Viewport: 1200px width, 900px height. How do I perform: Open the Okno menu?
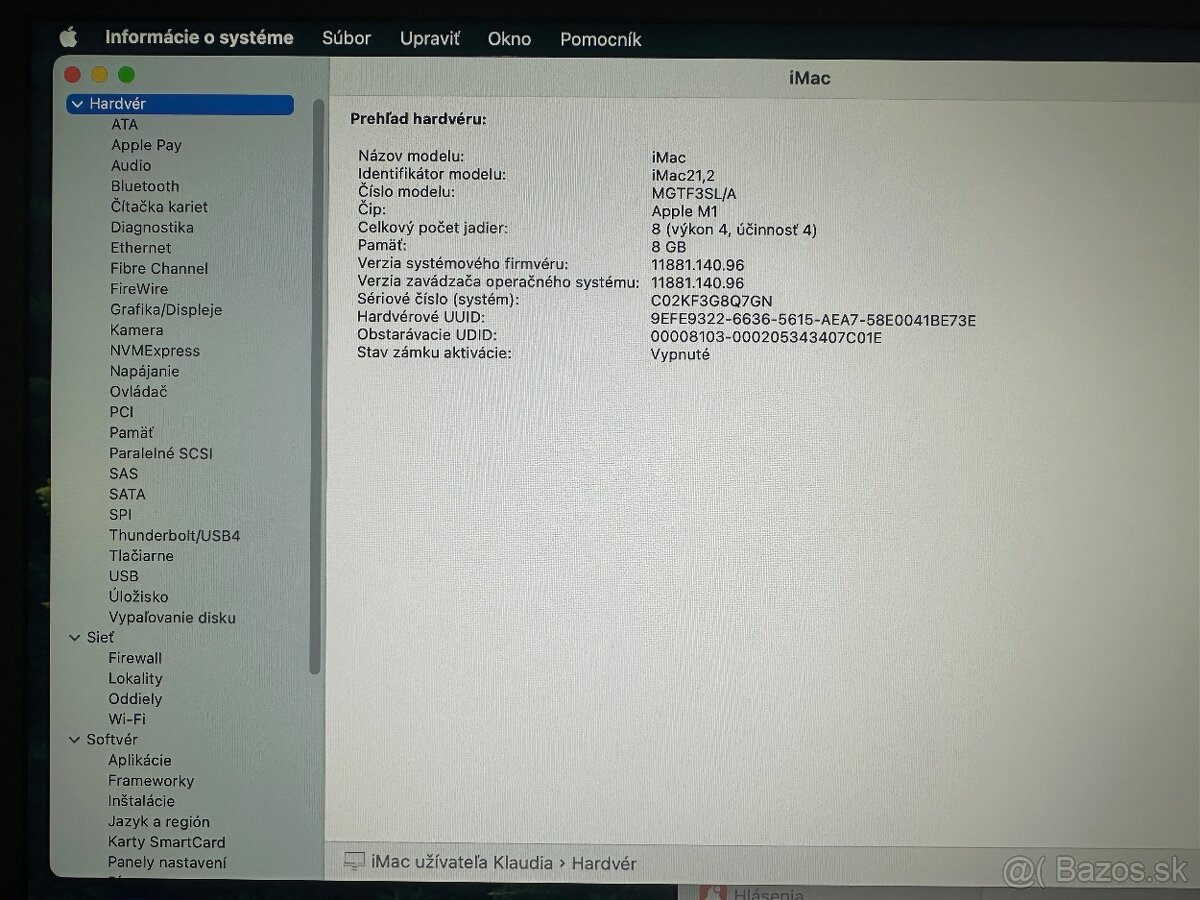(510, 38)
